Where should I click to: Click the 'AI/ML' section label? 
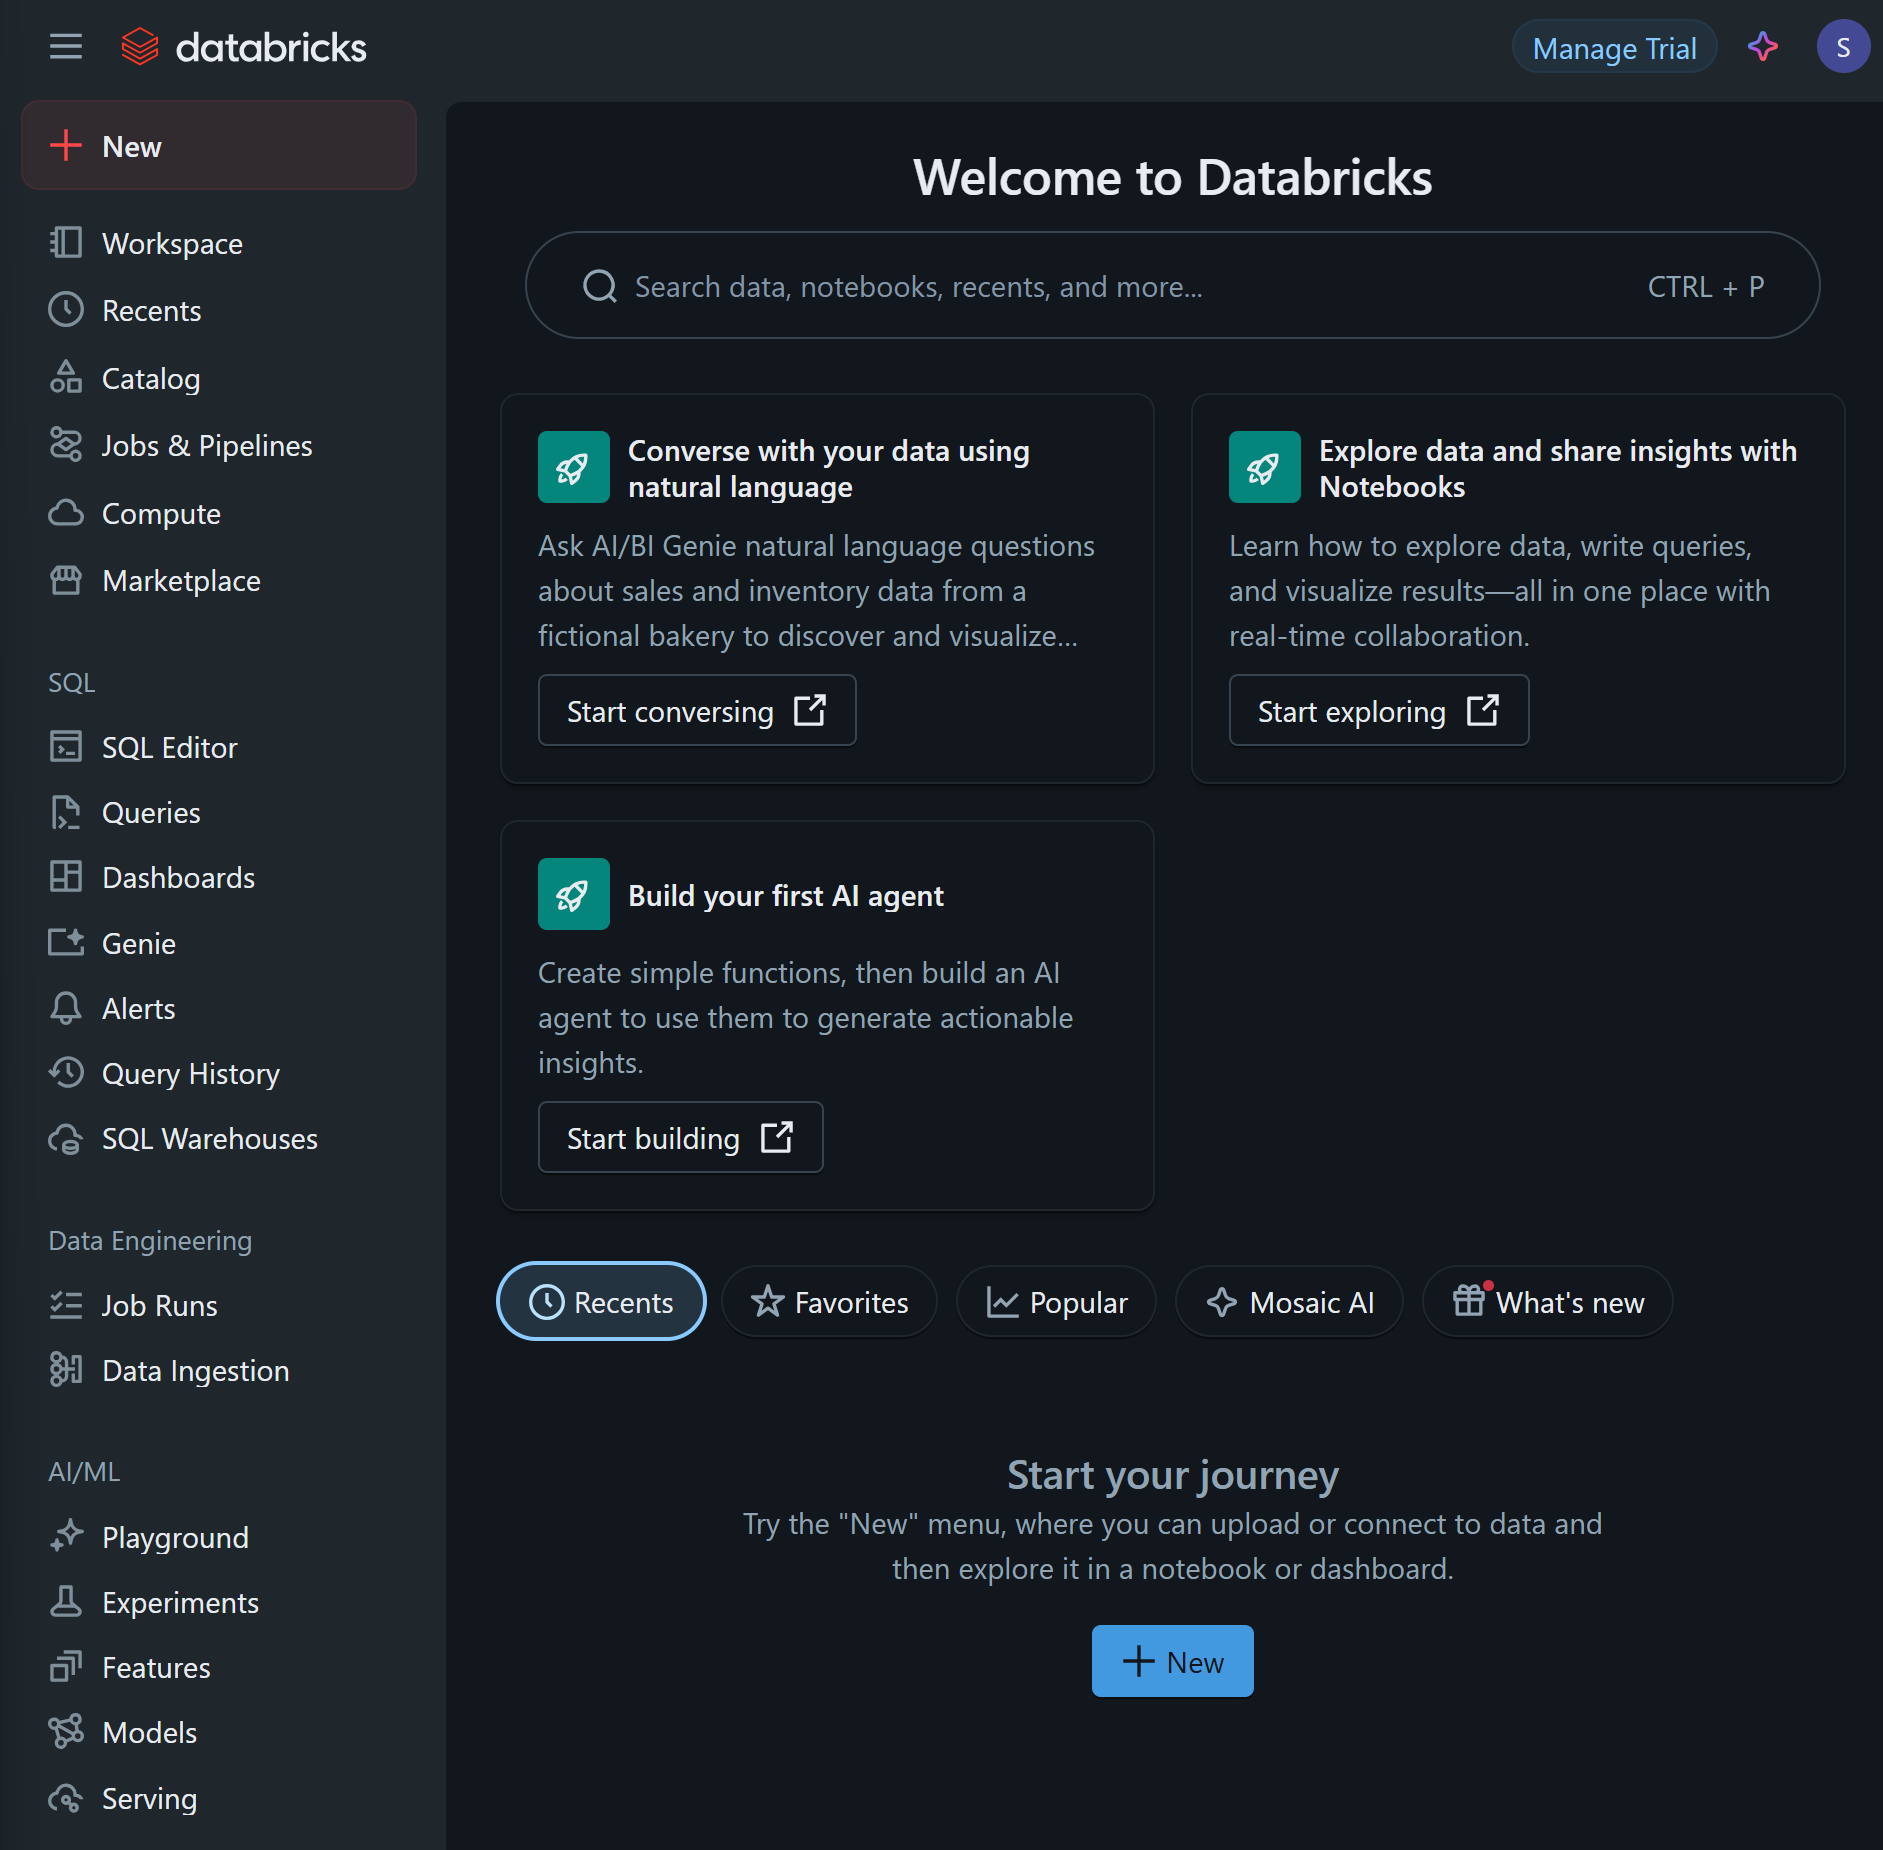click(84, 1471)
